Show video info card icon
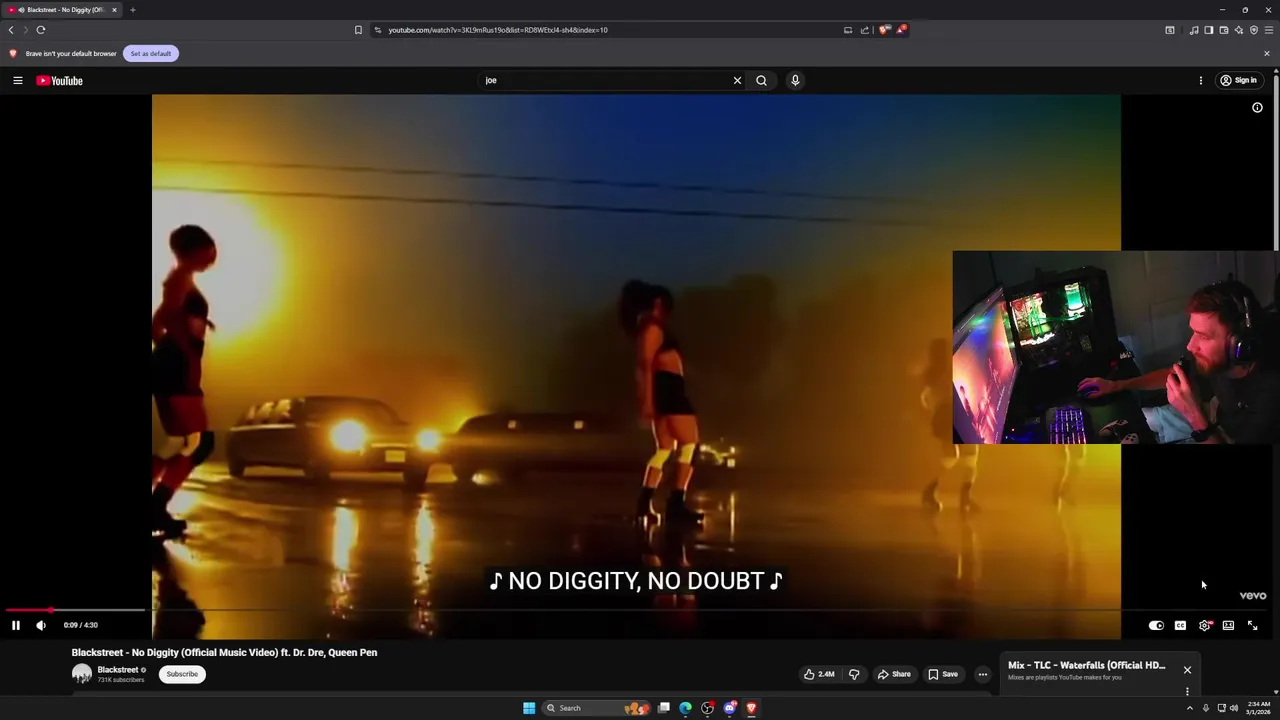 [x=1257, y=107]
